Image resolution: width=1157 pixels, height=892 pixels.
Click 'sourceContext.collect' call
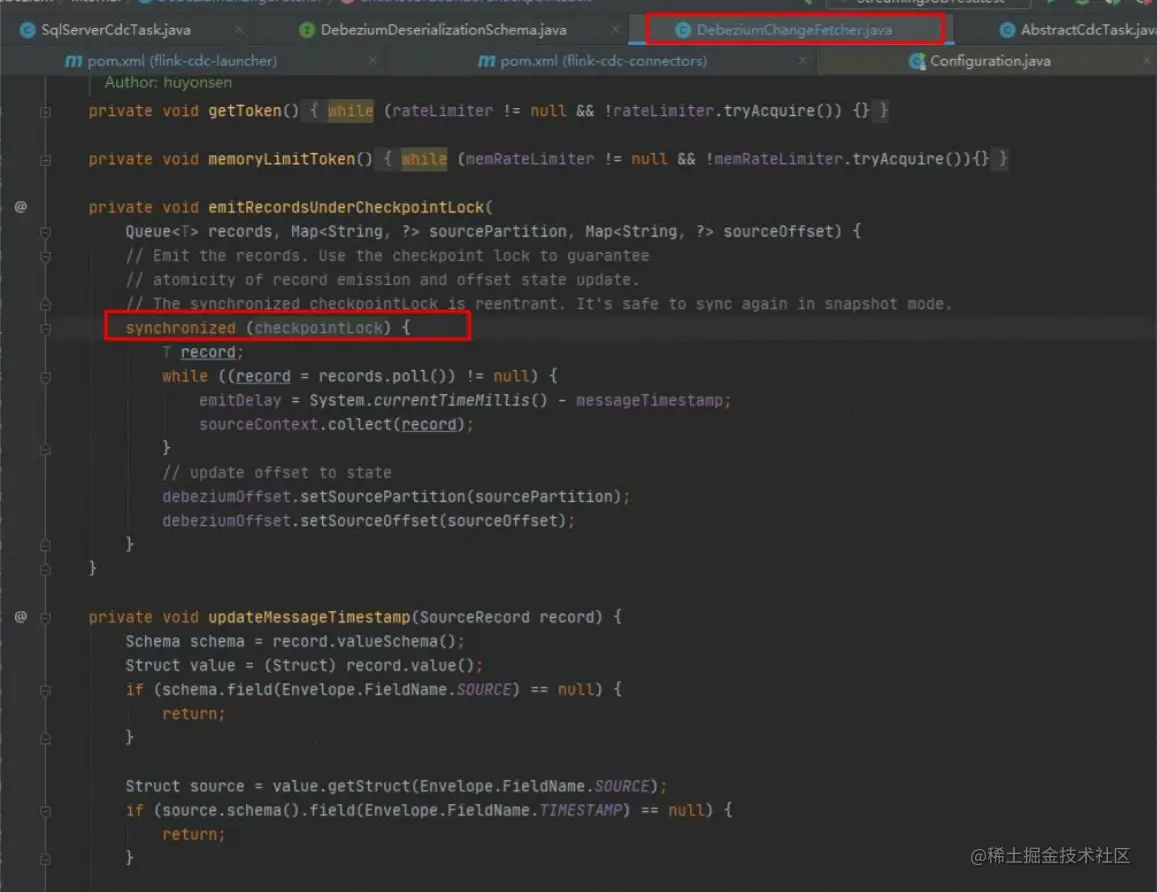coord(295,425)
